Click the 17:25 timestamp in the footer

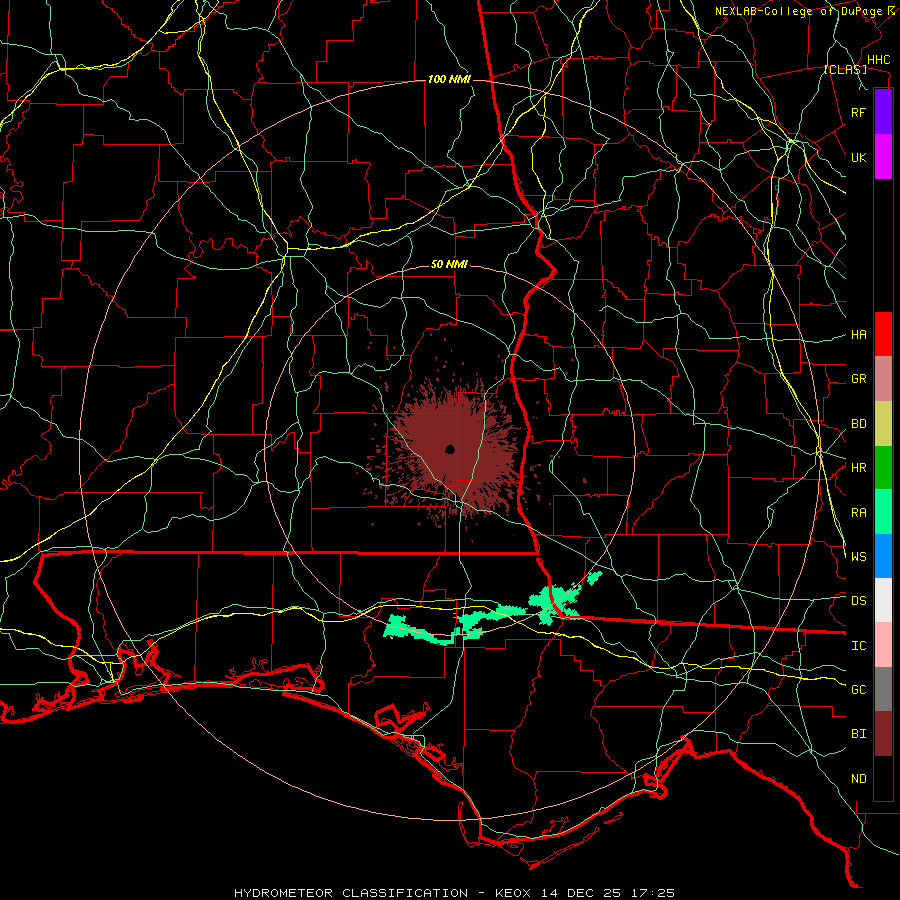655,893
